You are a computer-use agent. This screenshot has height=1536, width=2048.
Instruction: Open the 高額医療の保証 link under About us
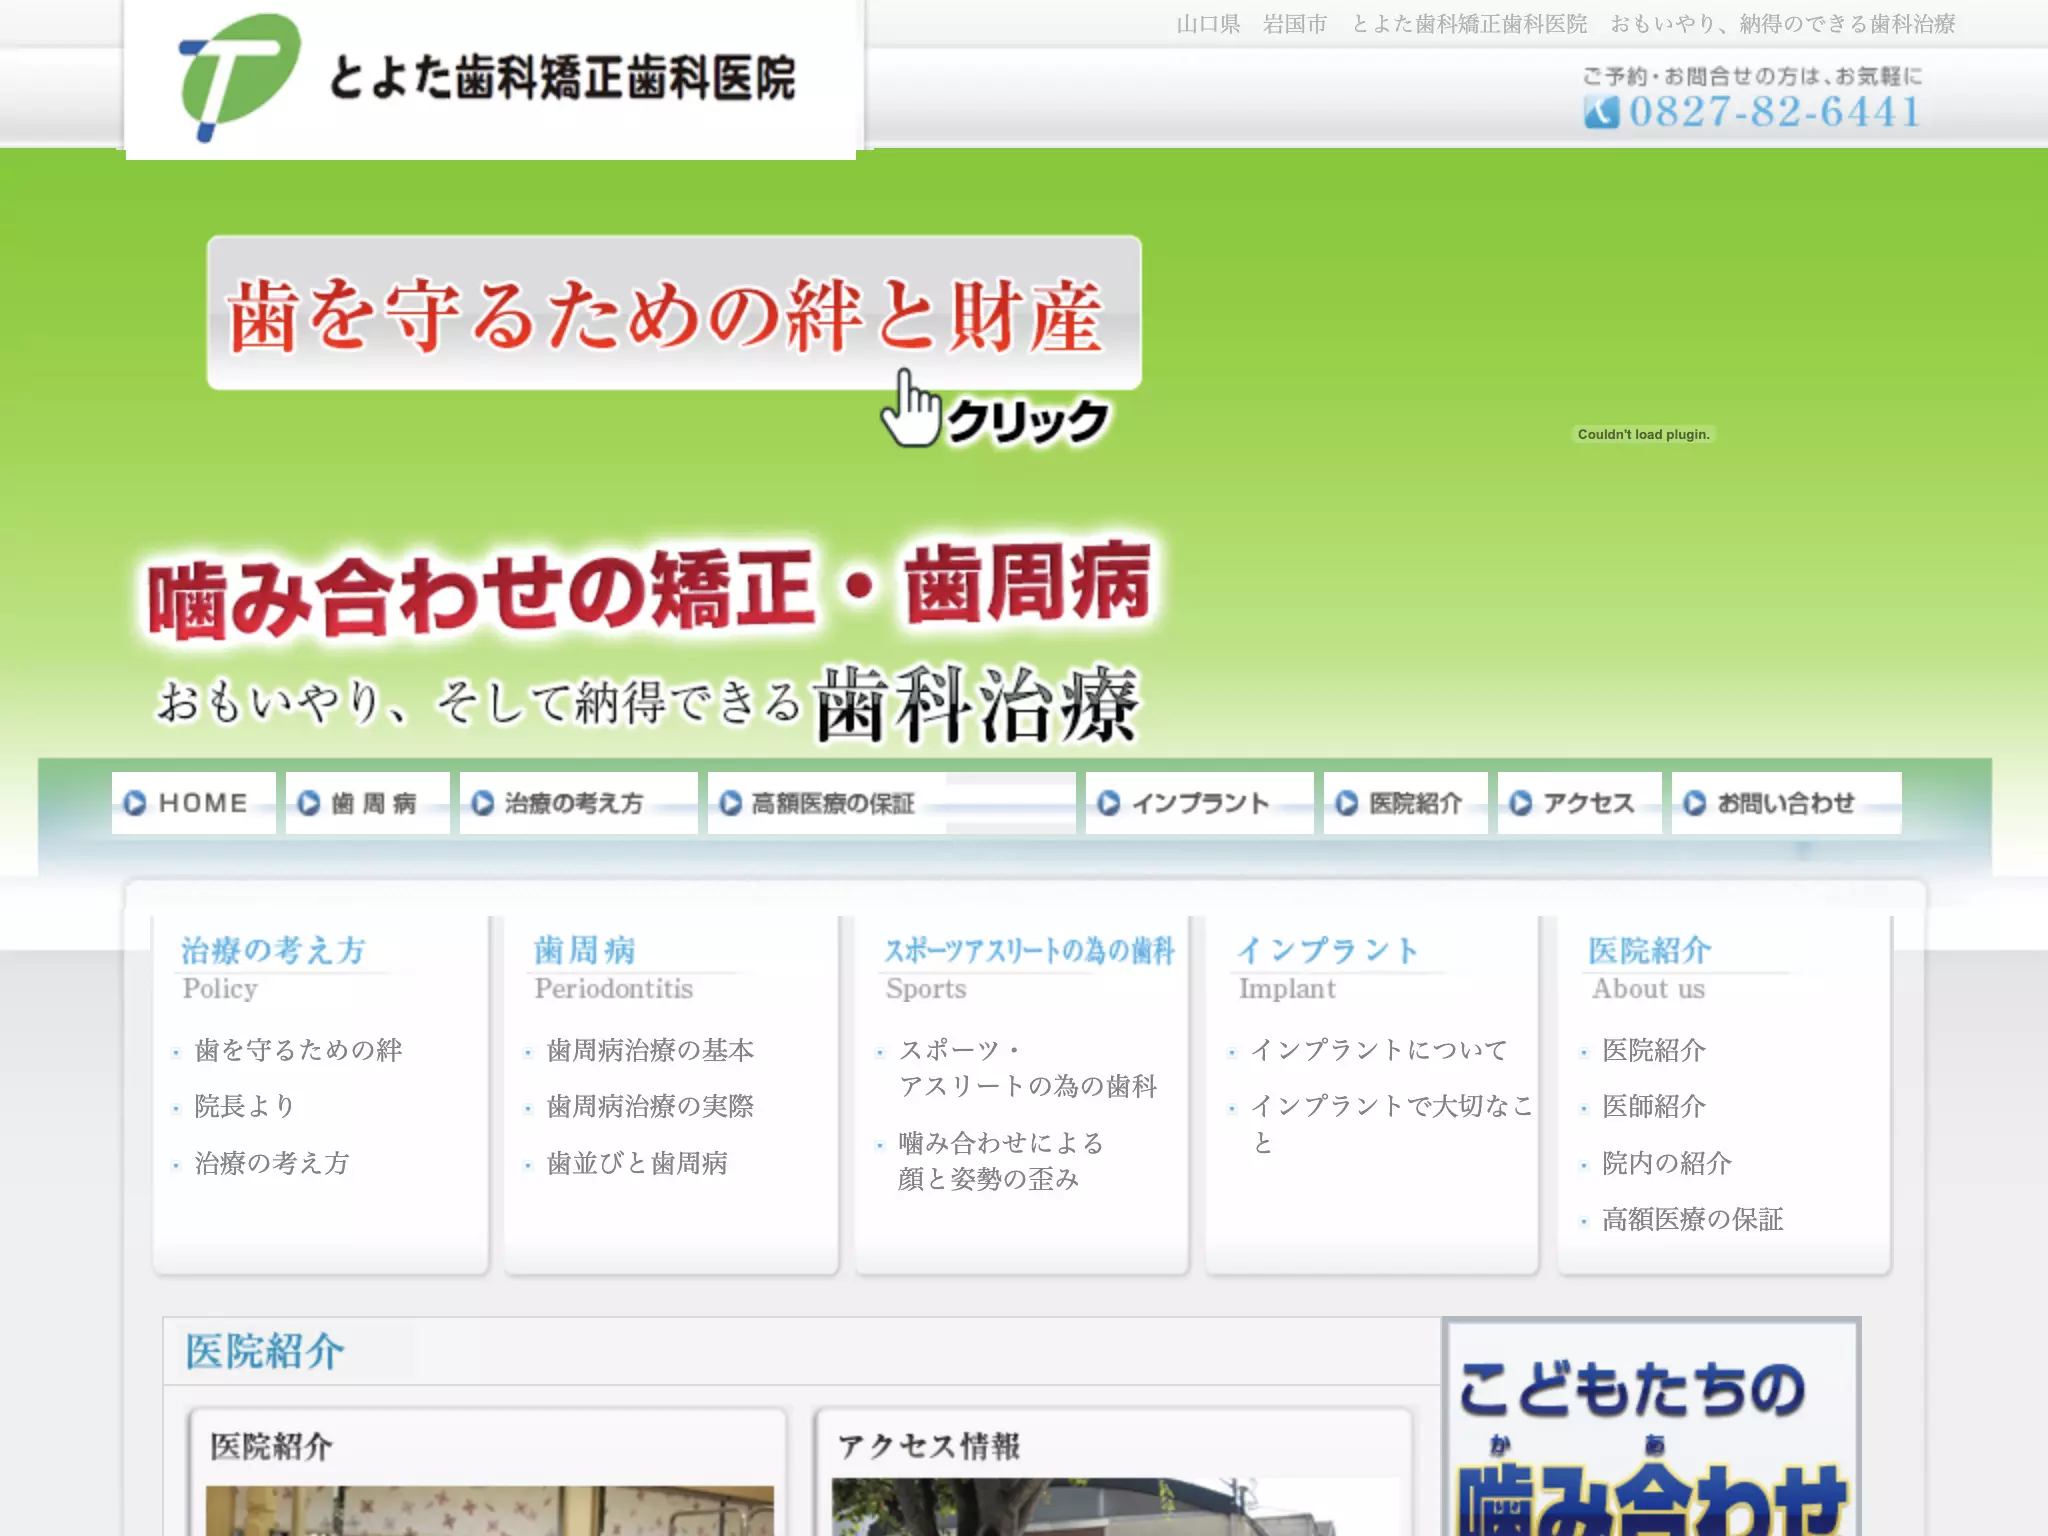pyautogui.click(x=1693, y=1219)
